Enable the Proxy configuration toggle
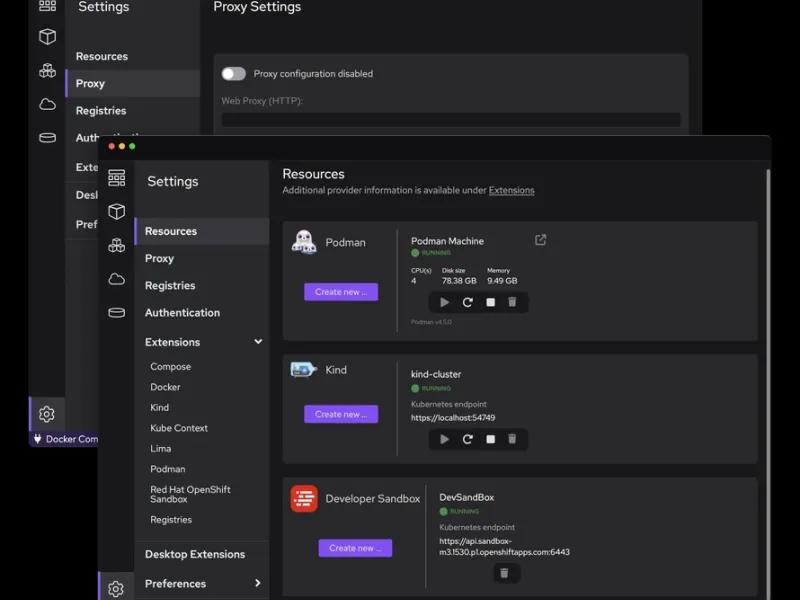Image resolution: width=800 pixels, height=600 pixels. (x=234, y=73)
